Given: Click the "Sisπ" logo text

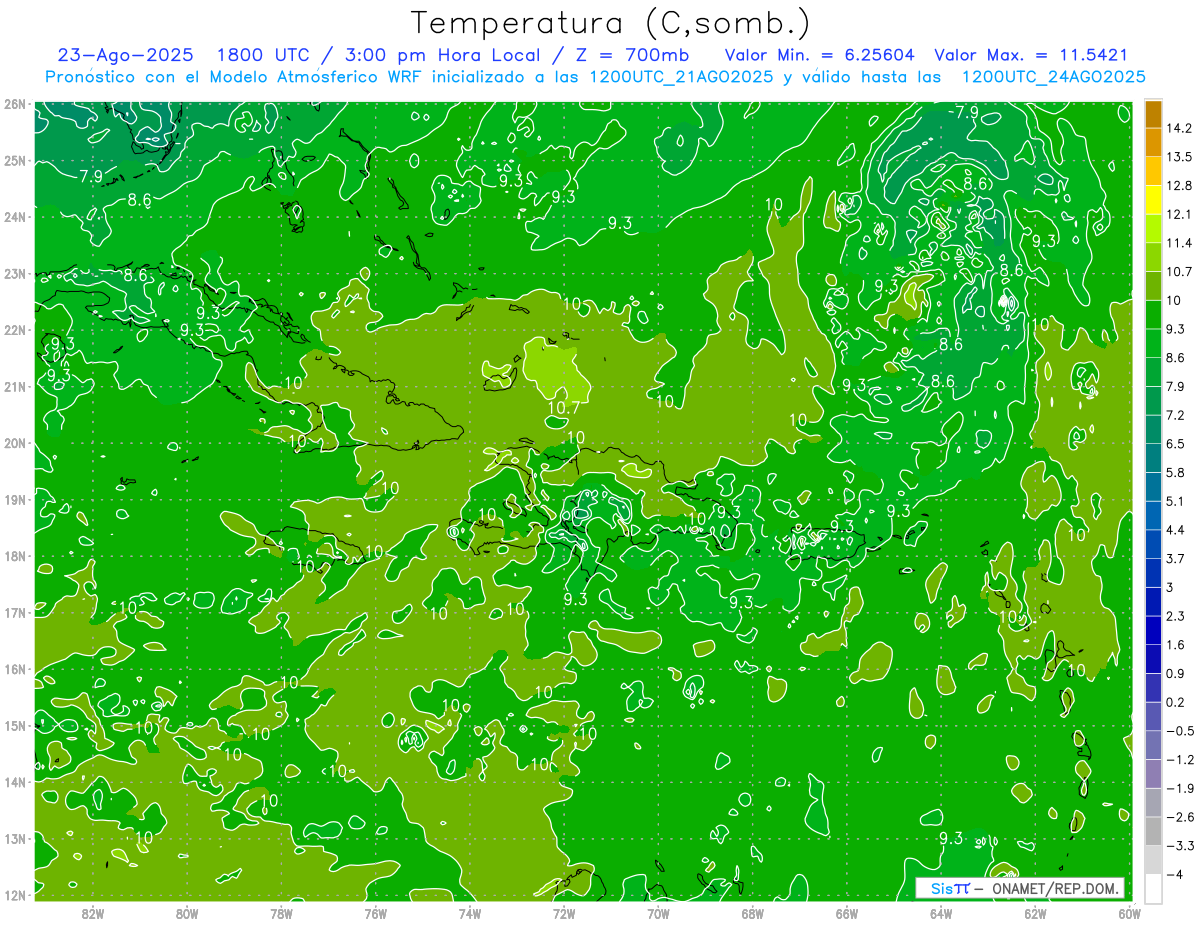Looking at the screenshot, I should coord(949,888).
